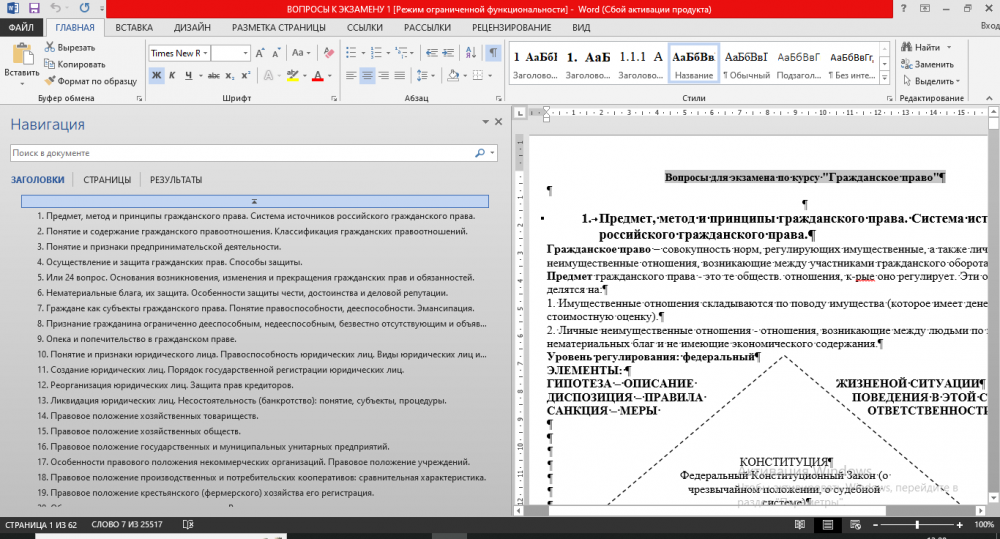Apply the Обычный style from gallery
1000x539 pixels.
[747, 64]
